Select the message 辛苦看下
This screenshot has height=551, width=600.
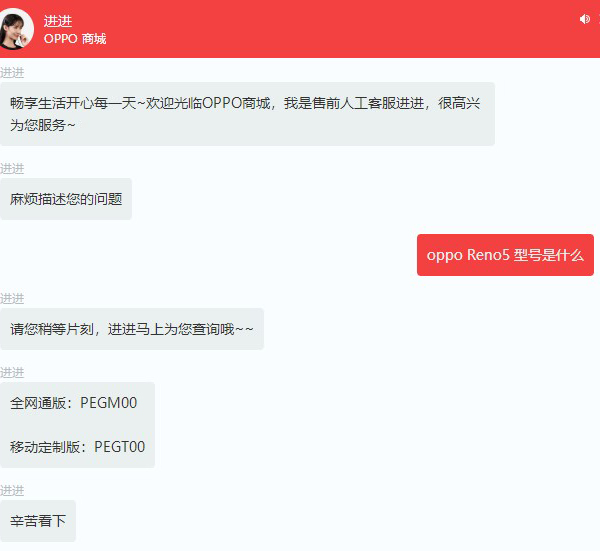[38, 521]
